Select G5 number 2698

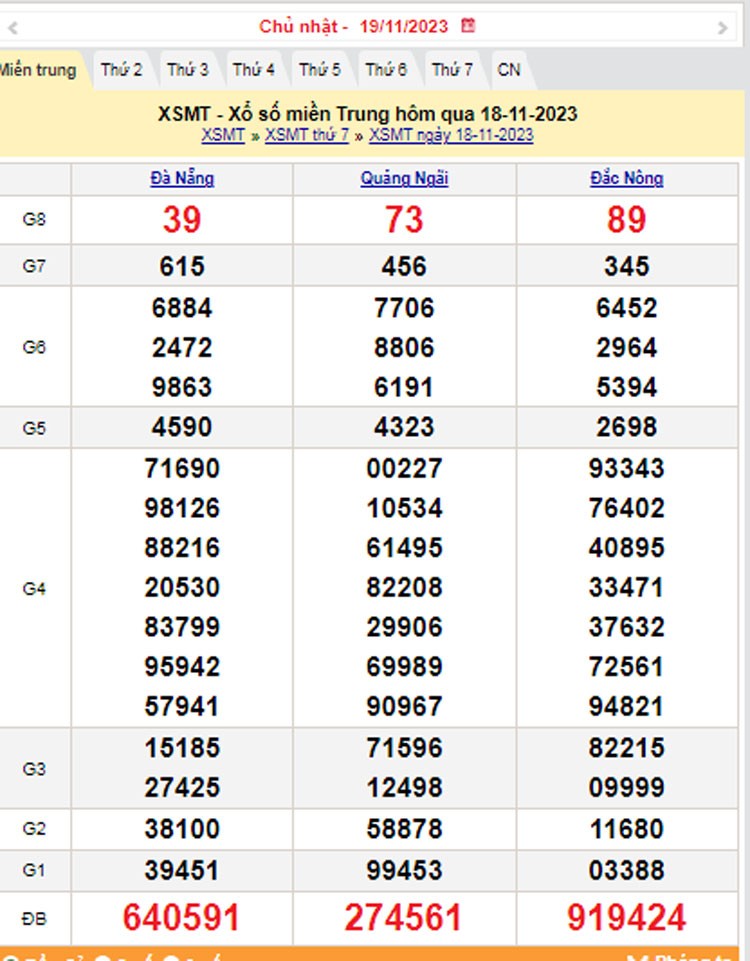(627, 427)
